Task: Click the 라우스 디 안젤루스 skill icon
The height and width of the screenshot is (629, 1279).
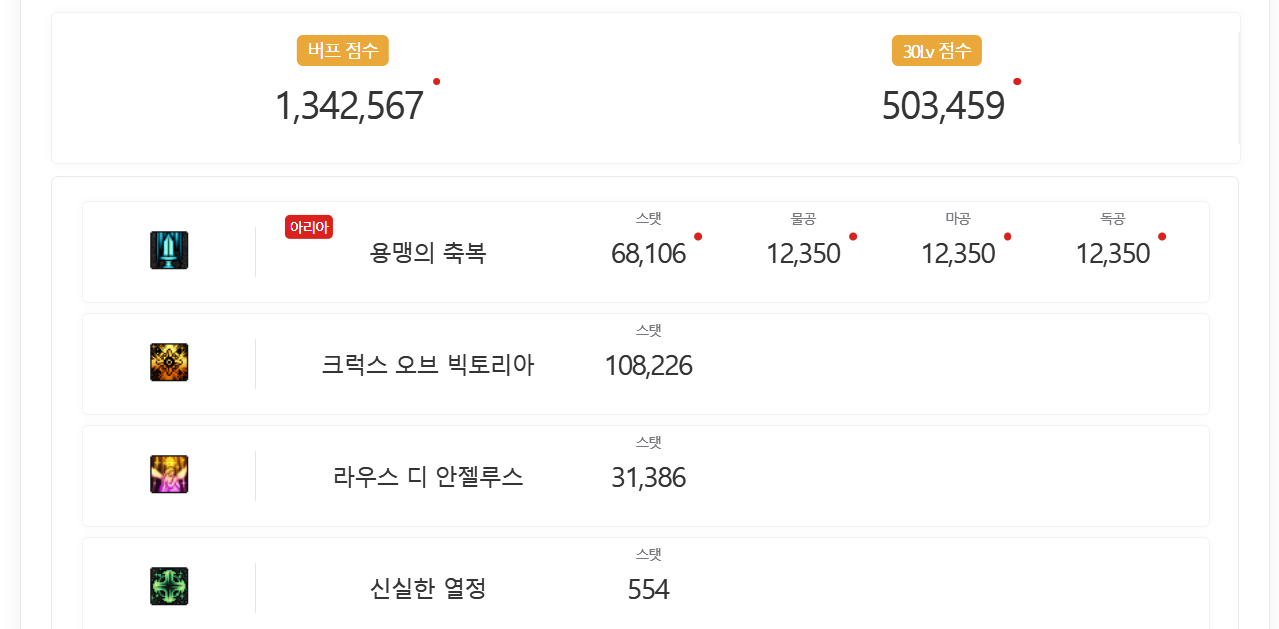Action: point(169,474)
